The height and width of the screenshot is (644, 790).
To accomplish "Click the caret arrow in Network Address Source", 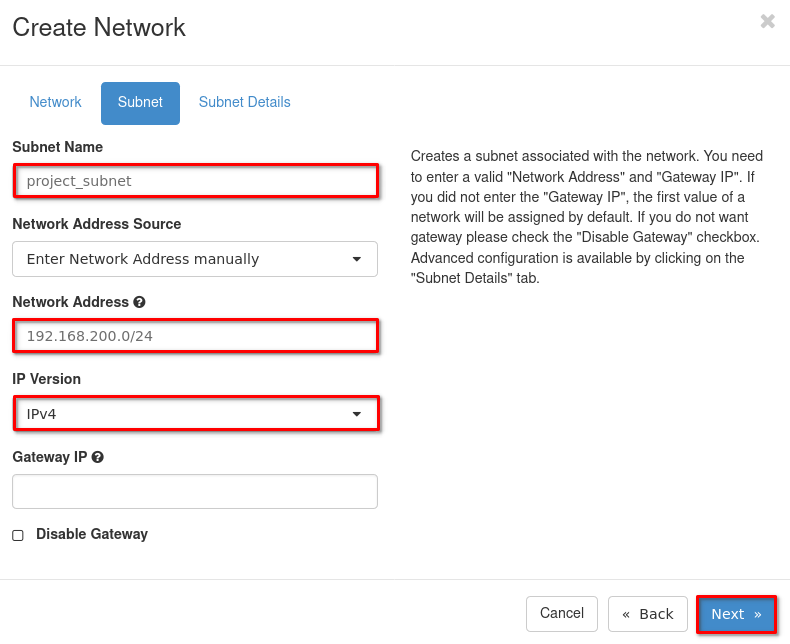I will click(x=357, y=259).
